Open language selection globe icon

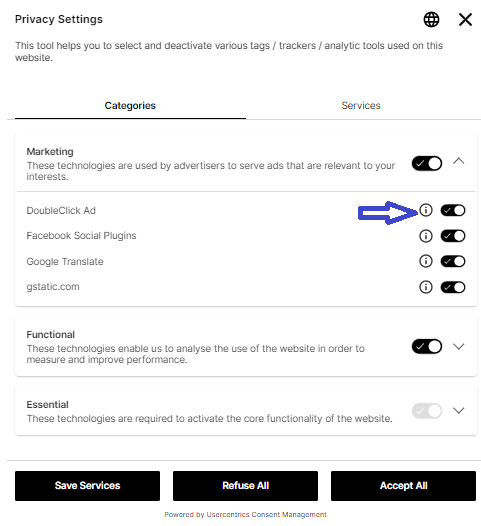[x=431, y=19]
